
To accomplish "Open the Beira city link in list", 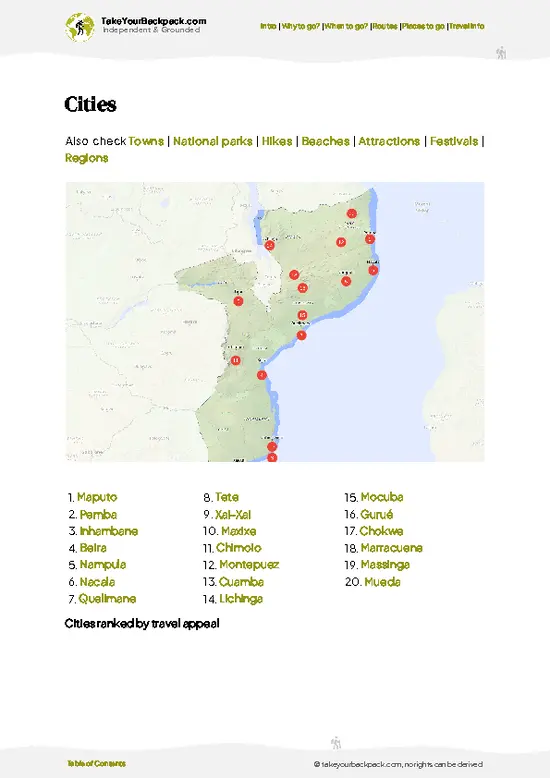I will (93, 548).
